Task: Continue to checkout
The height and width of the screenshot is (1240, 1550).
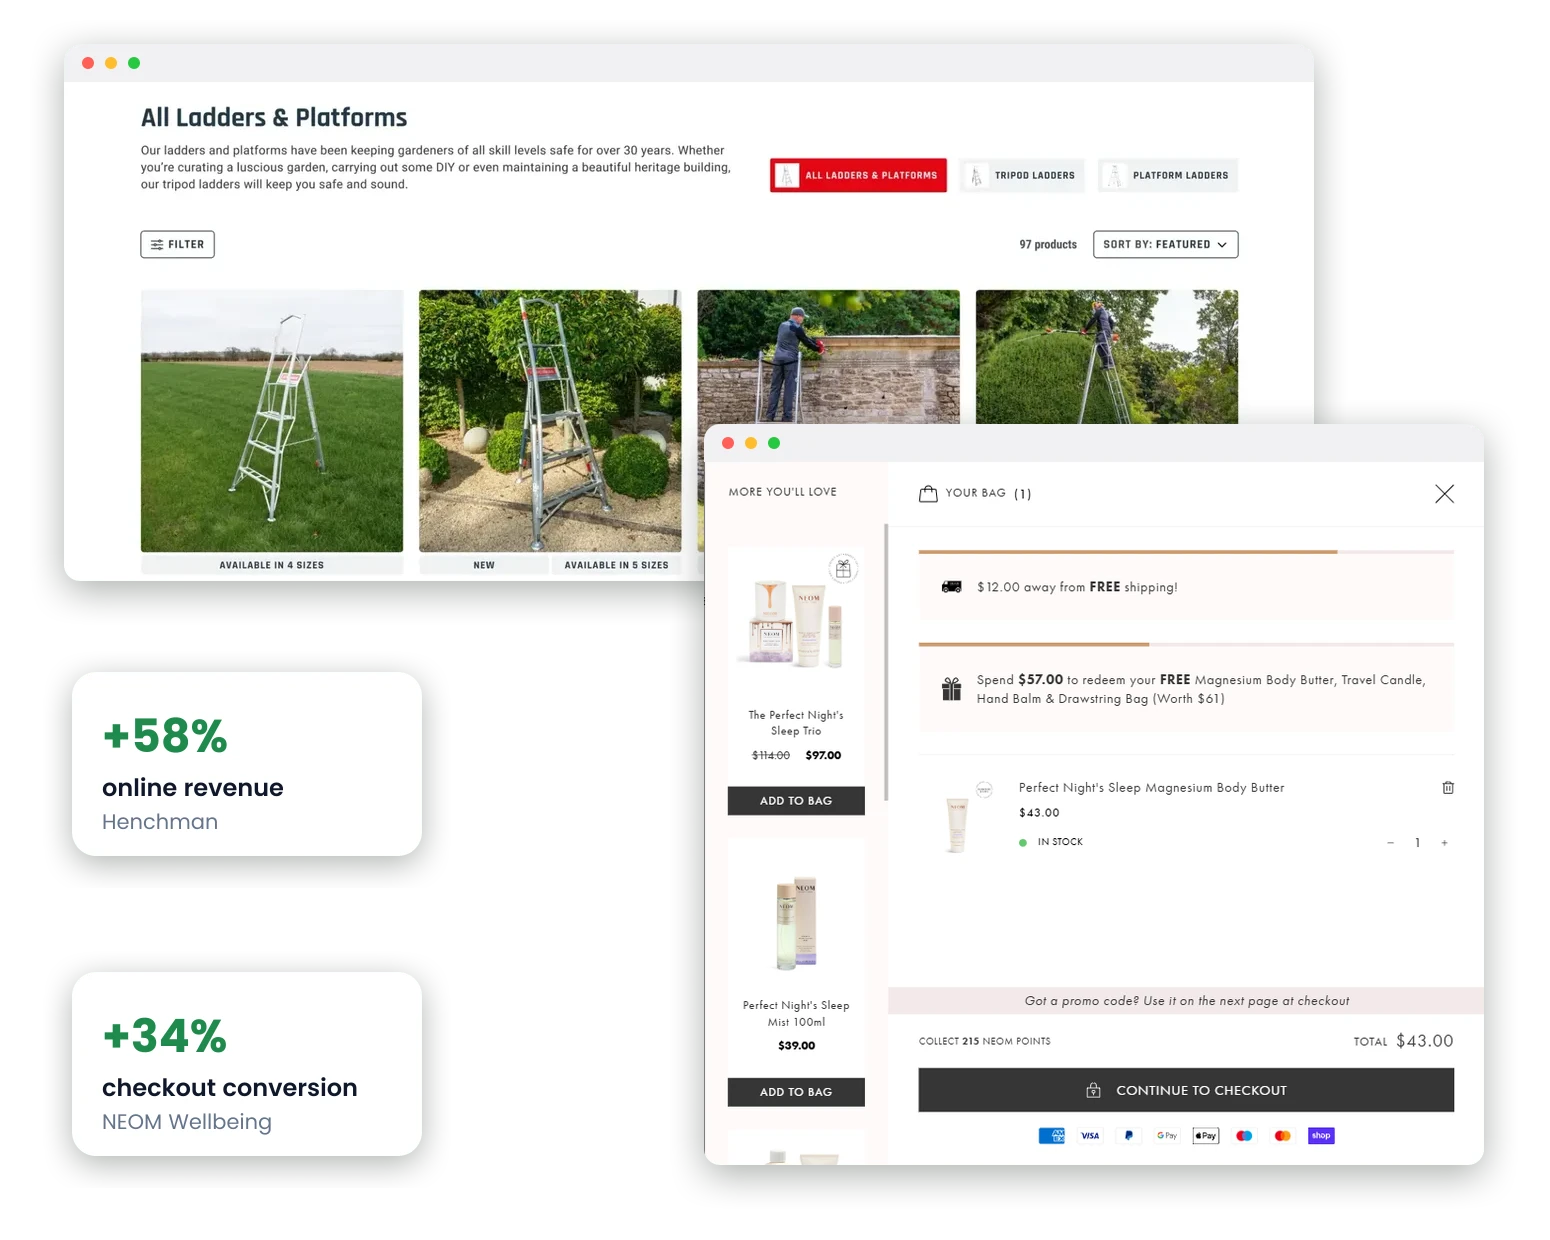Action: [1186, 1090]
